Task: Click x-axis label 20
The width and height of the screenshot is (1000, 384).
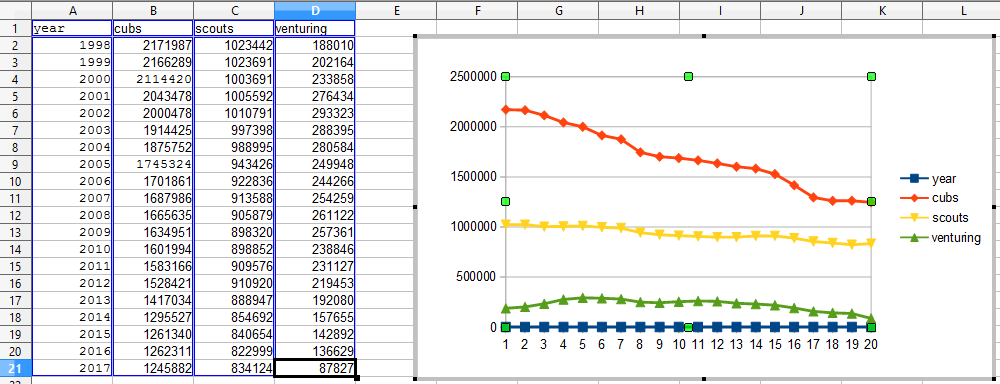Action: (x=871, y=344)
